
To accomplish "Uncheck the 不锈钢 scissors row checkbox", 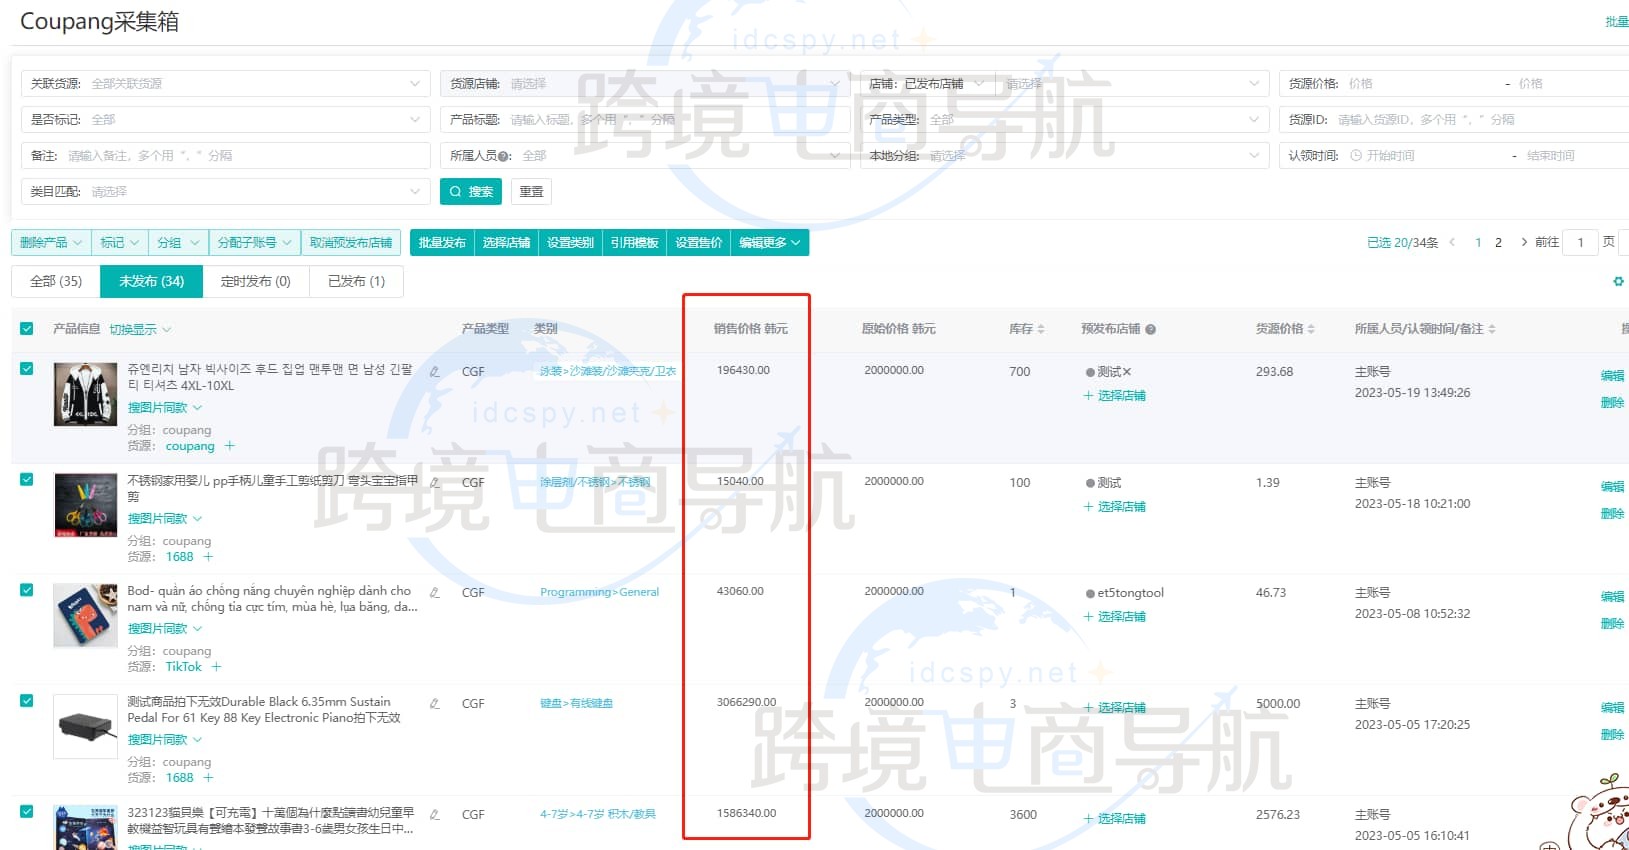I will (27, 479).
